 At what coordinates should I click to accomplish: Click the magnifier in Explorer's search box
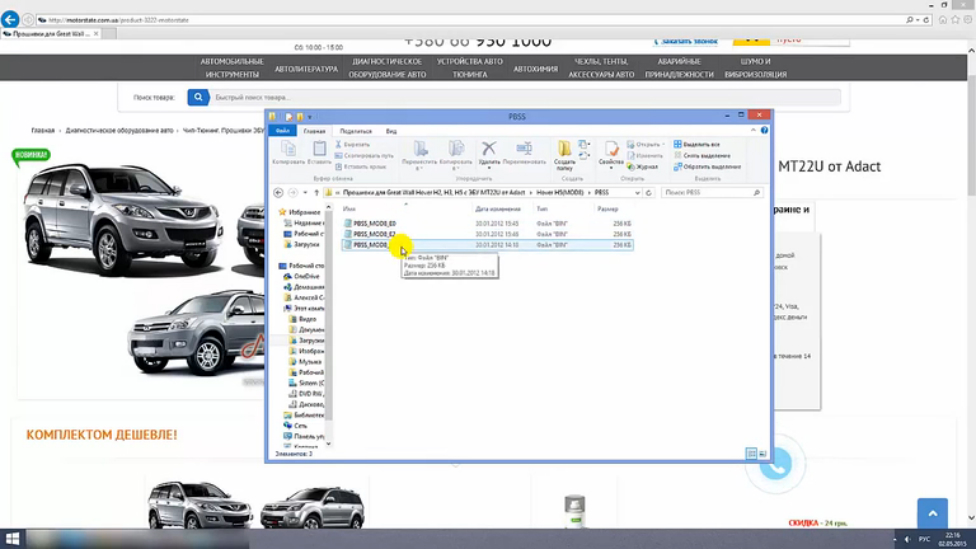(x=756, y=193)
